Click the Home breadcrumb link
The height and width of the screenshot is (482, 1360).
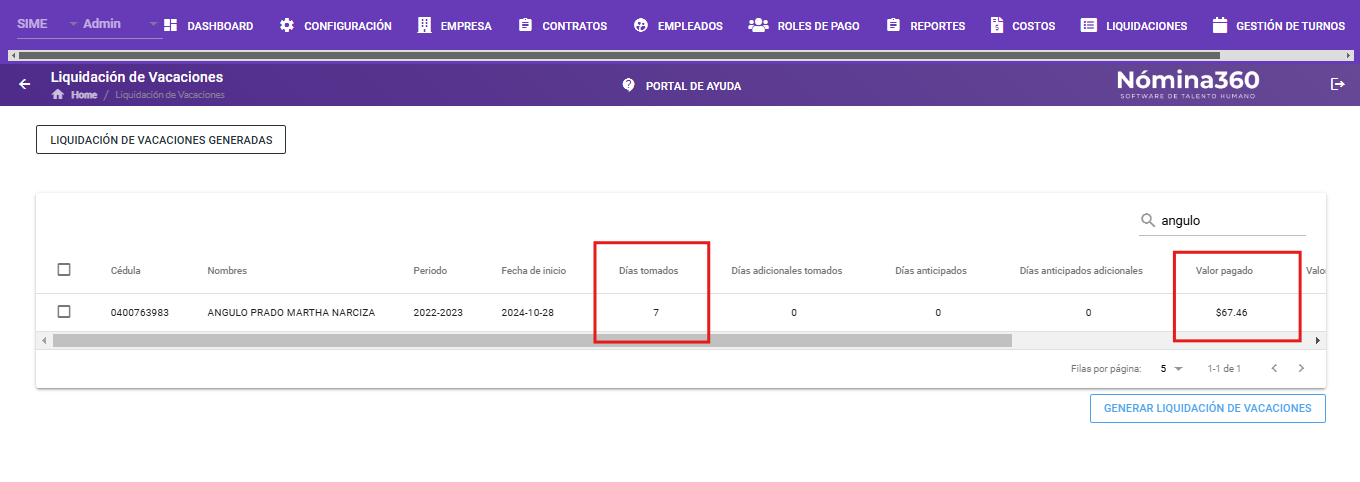coord(84,95)
